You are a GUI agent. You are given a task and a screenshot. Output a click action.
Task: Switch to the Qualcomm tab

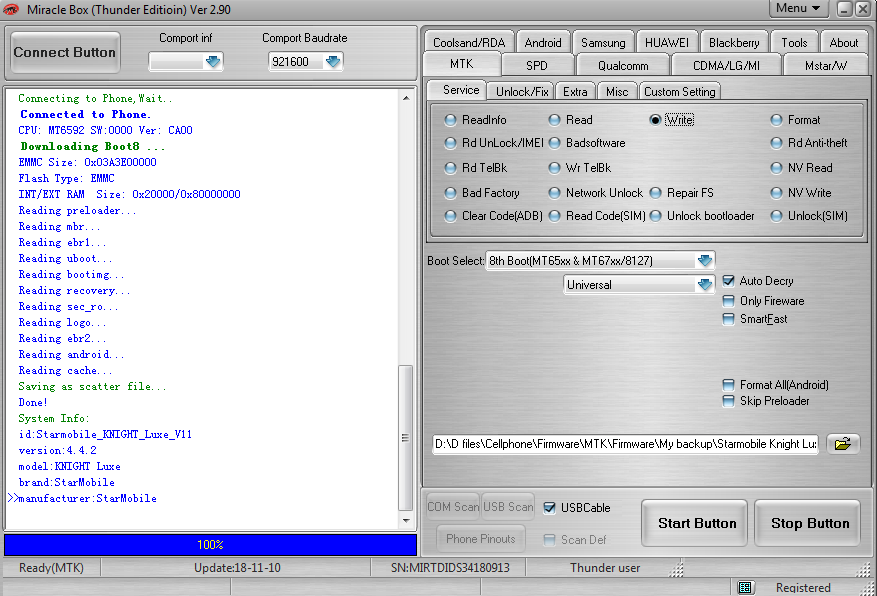point(623,65)
